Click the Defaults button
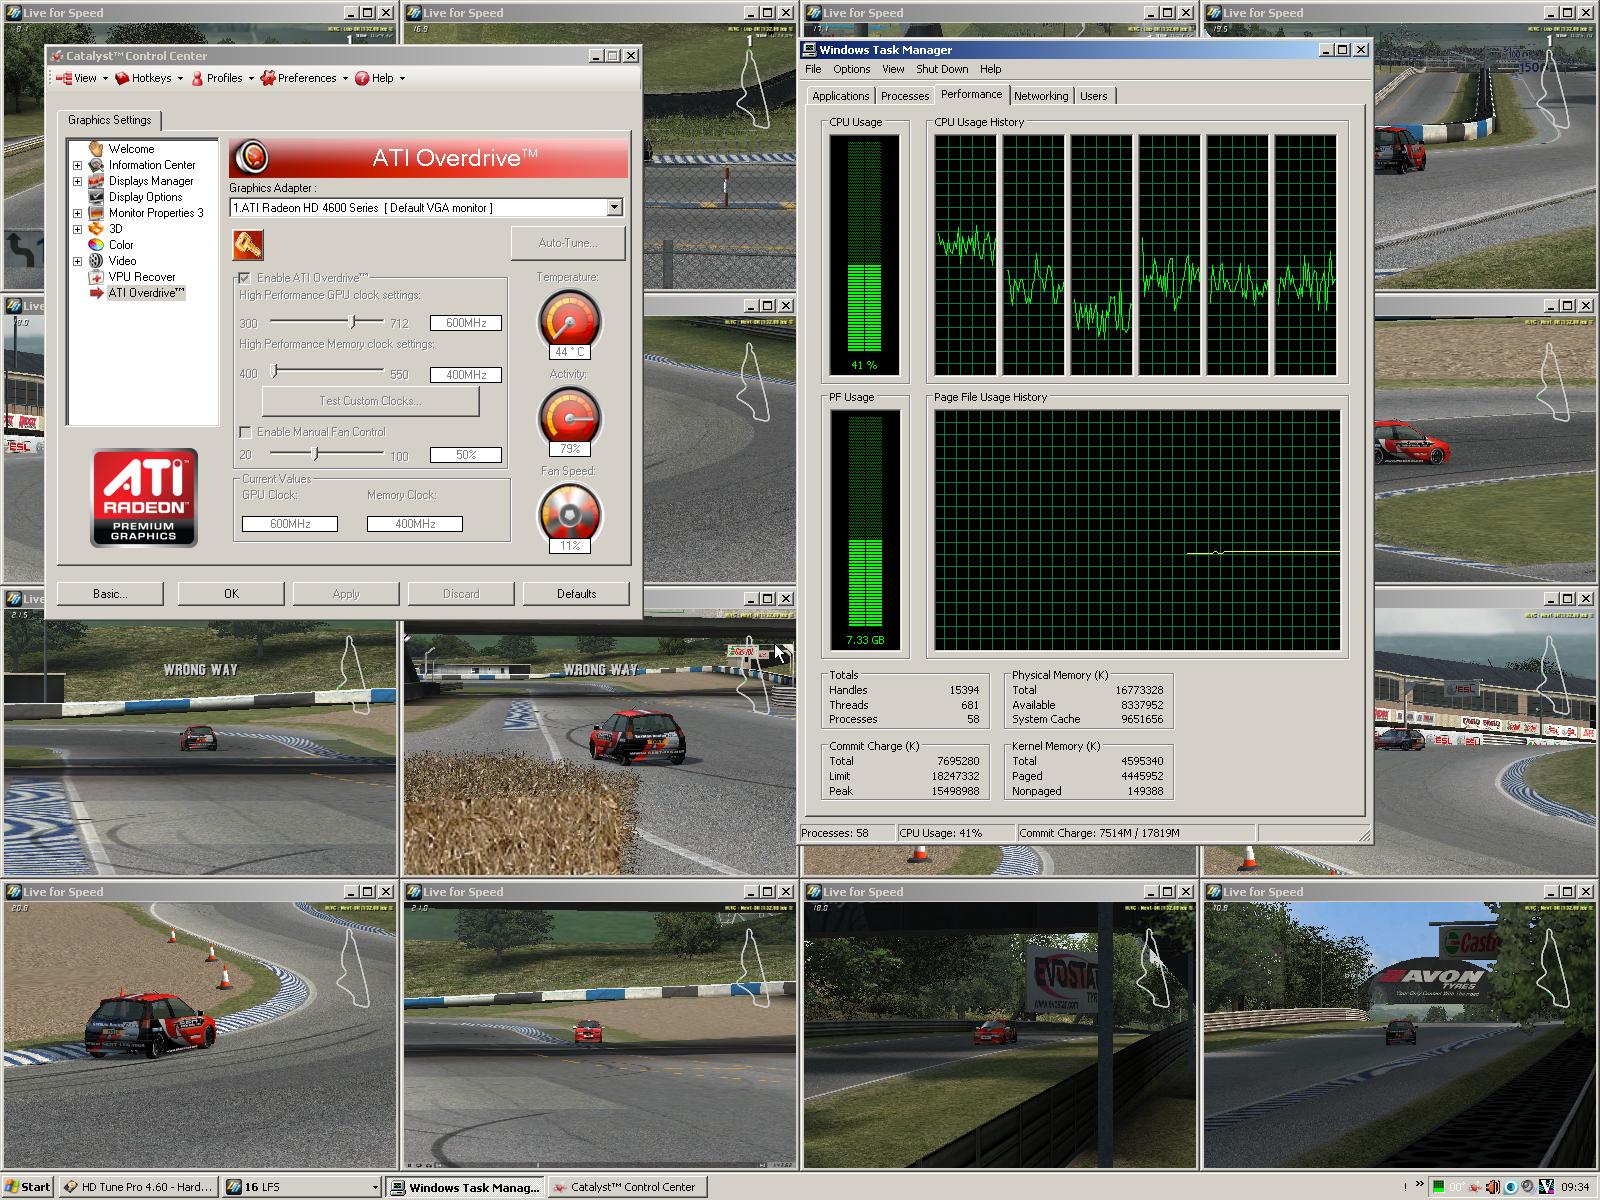Image resolution: width=1600 pixels, height=1200 pixels. pyautogui.click(x=576, y=594)
